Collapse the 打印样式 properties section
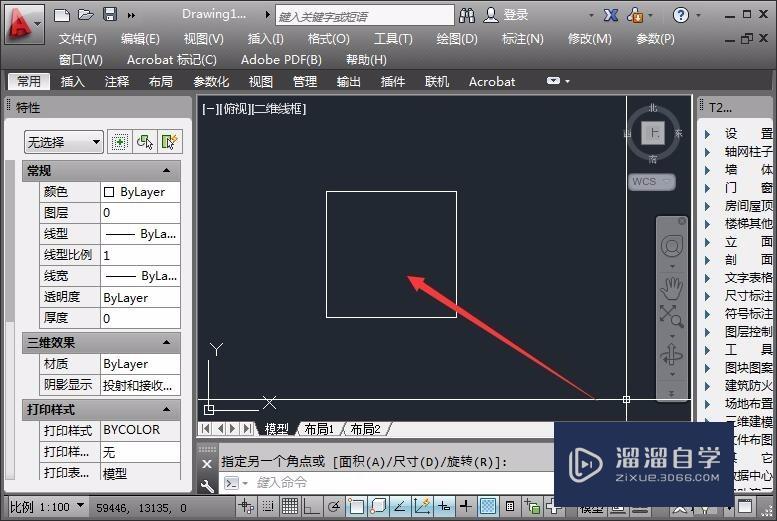Image resolution: width=777 pixels, height=521 pixels. pos(166,409)
